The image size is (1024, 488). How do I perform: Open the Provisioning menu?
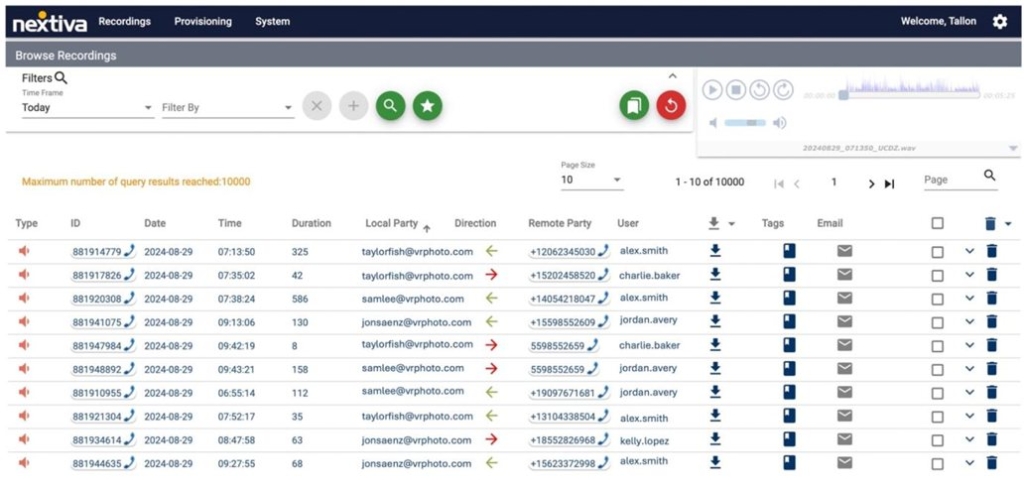pyautogui.click(x=203, y=21)
